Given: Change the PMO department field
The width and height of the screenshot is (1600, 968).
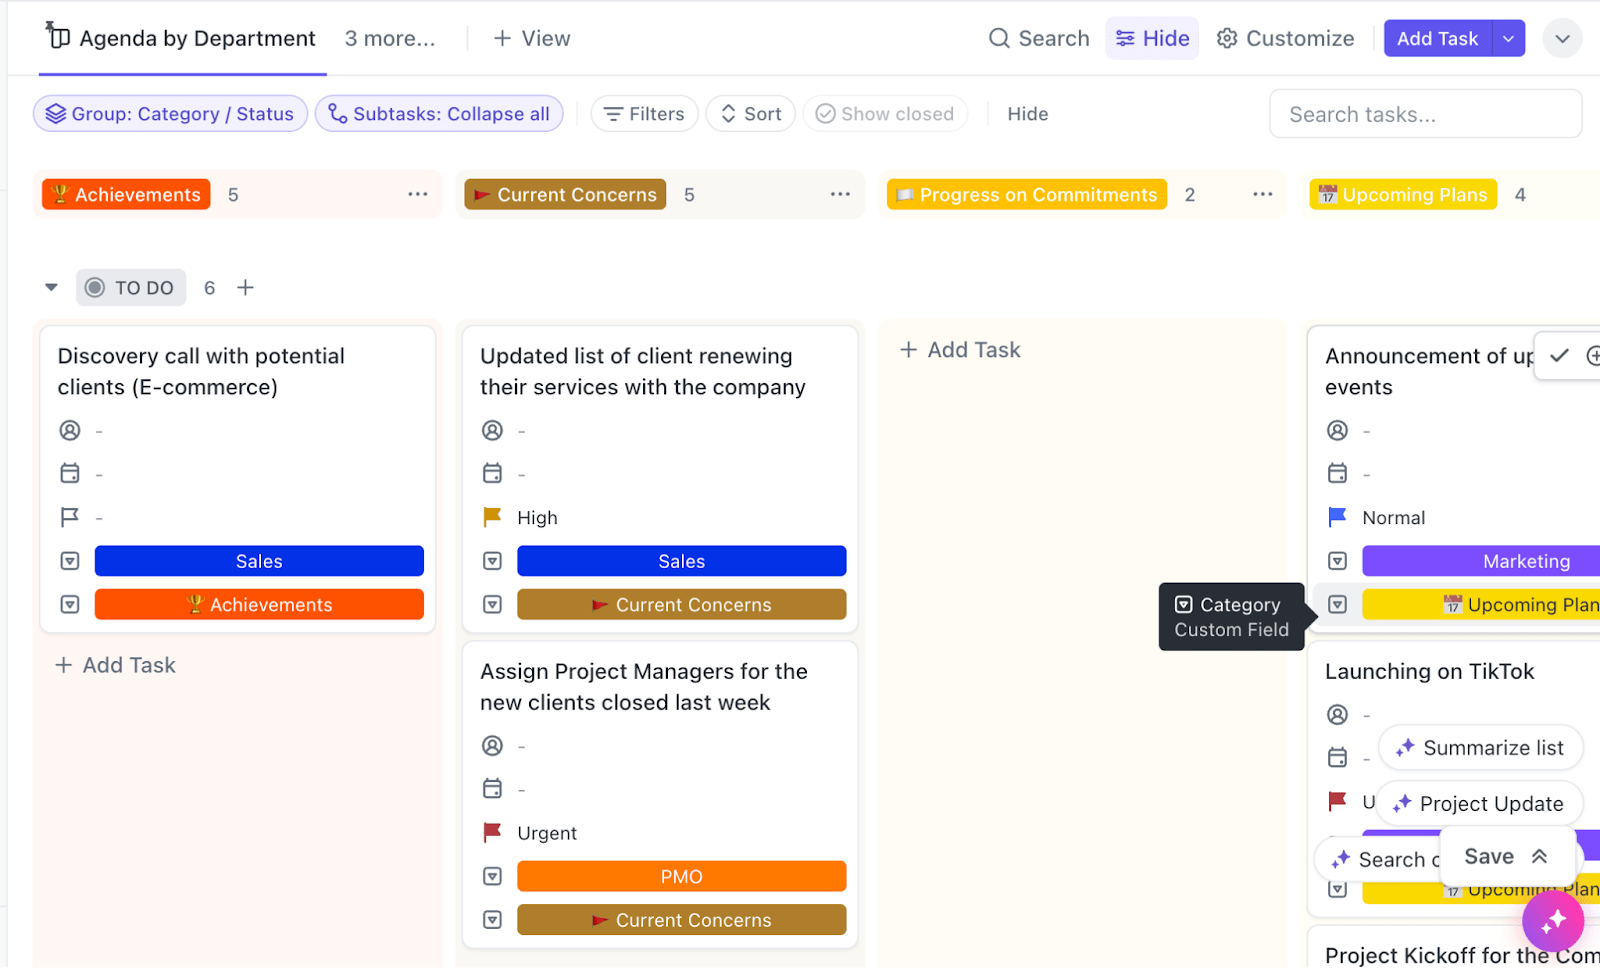Looking at the screenshot, I should (681, 876).
